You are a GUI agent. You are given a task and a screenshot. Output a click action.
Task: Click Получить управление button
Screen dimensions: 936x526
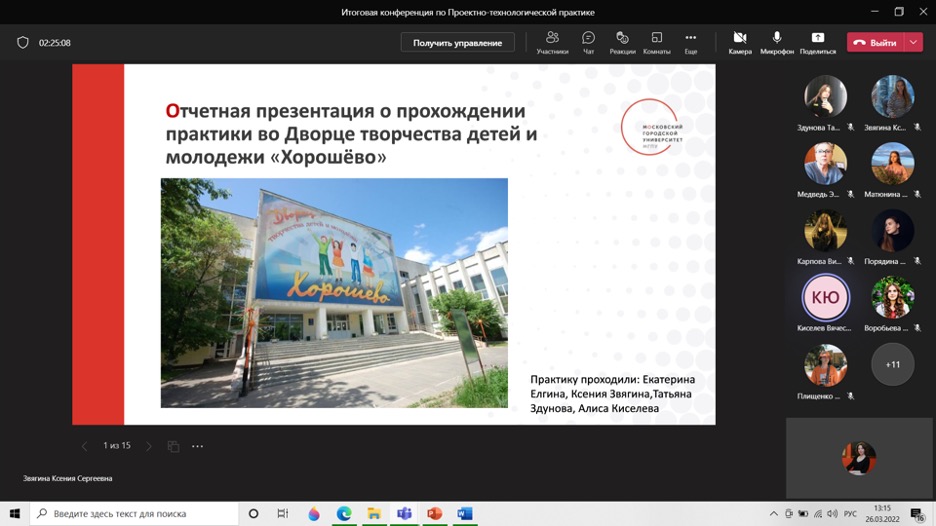(457, 43)
